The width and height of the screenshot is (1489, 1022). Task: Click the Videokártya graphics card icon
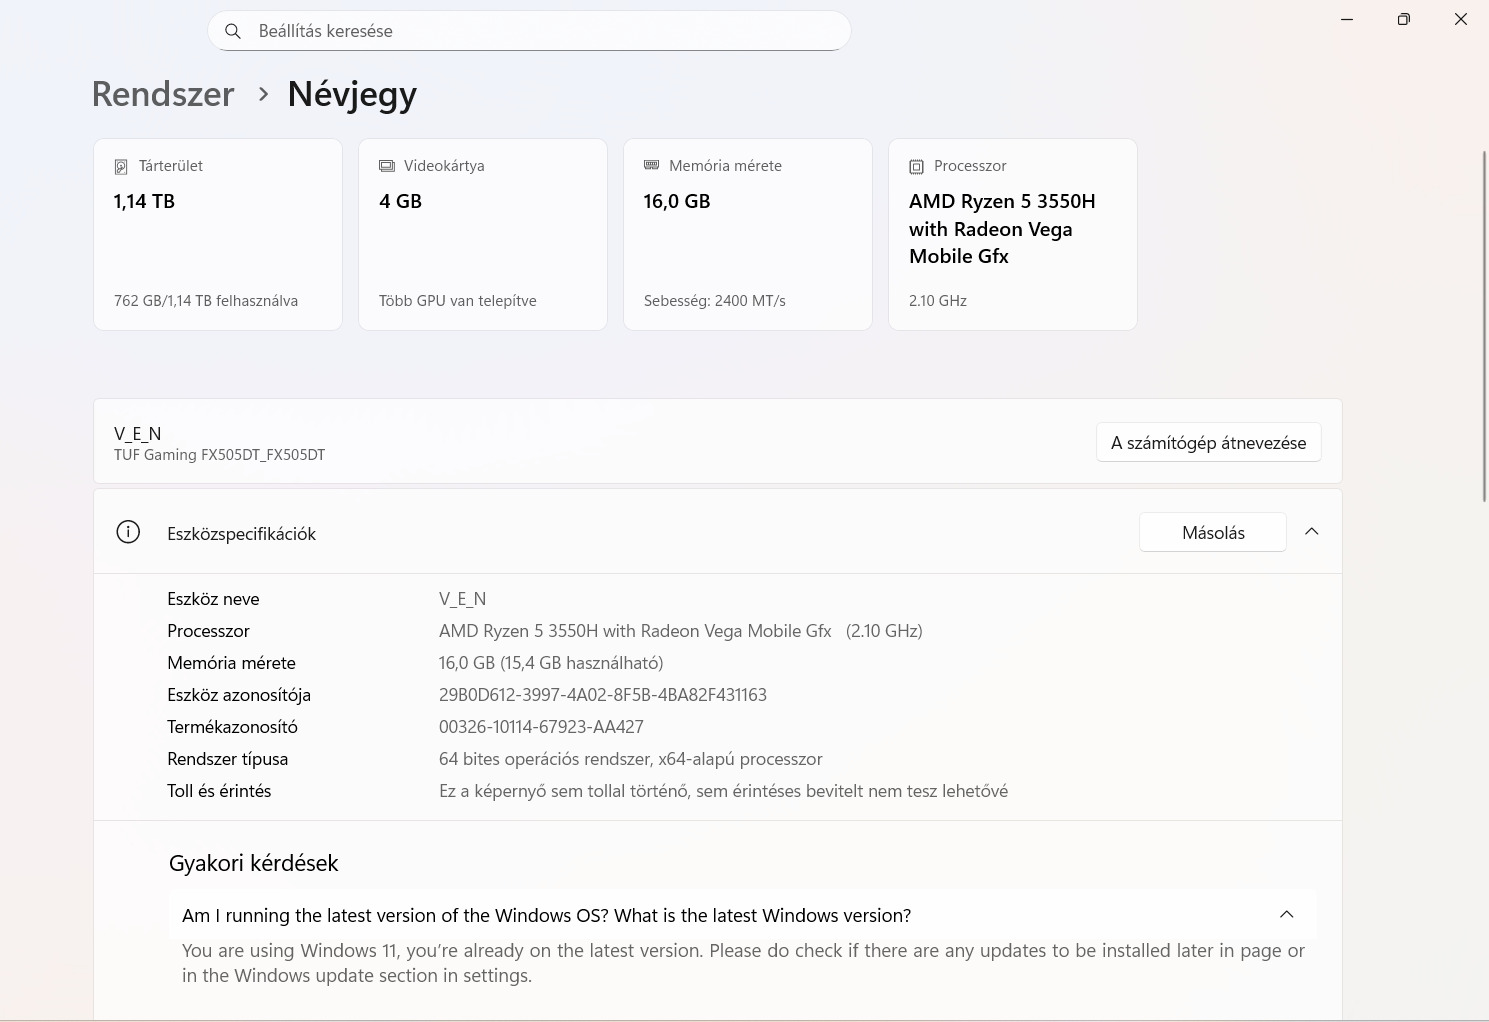387,166
